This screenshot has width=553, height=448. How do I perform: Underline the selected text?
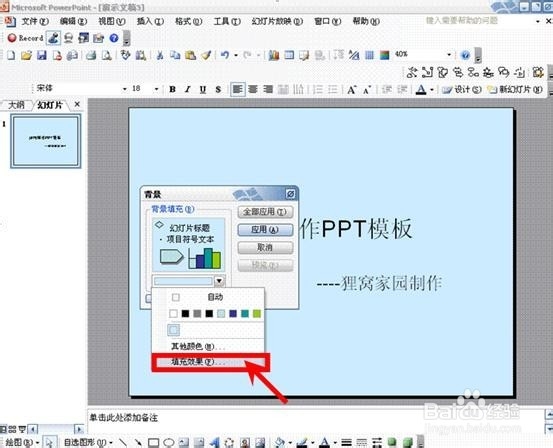pos(203,90)
